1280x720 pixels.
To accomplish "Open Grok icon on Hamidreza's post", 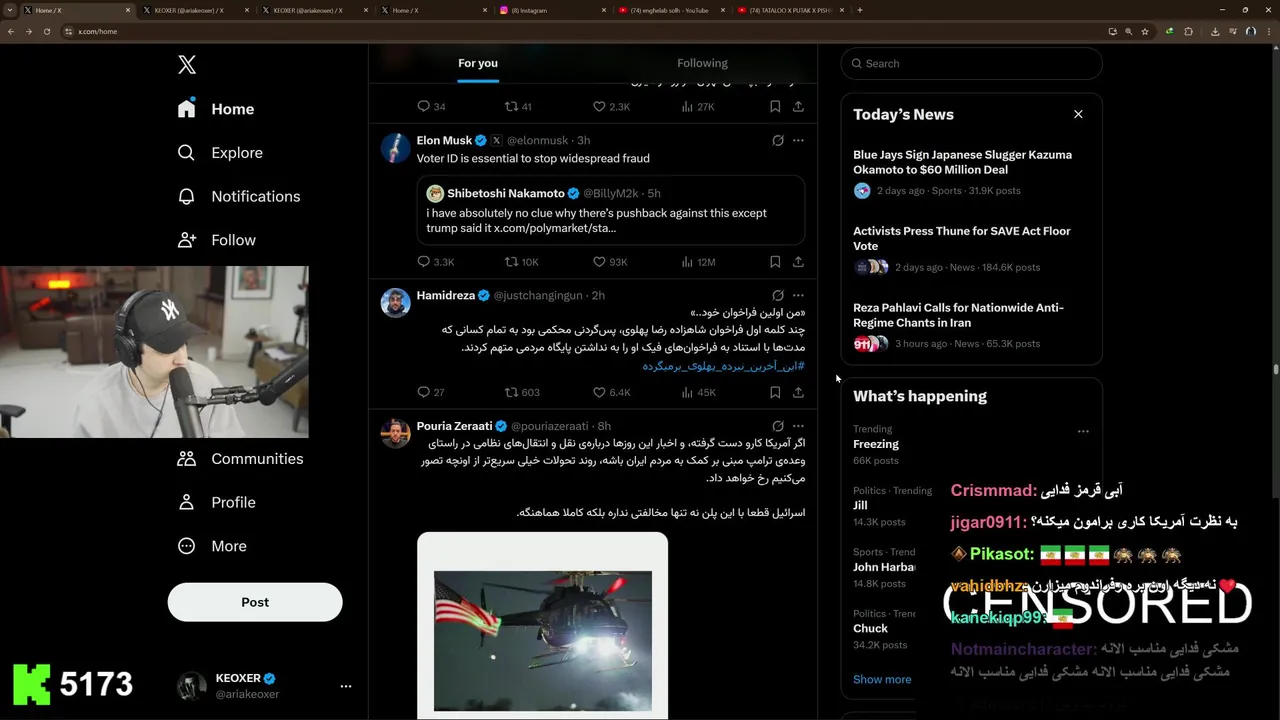I will pyautogui.click(x=778, y=296).
